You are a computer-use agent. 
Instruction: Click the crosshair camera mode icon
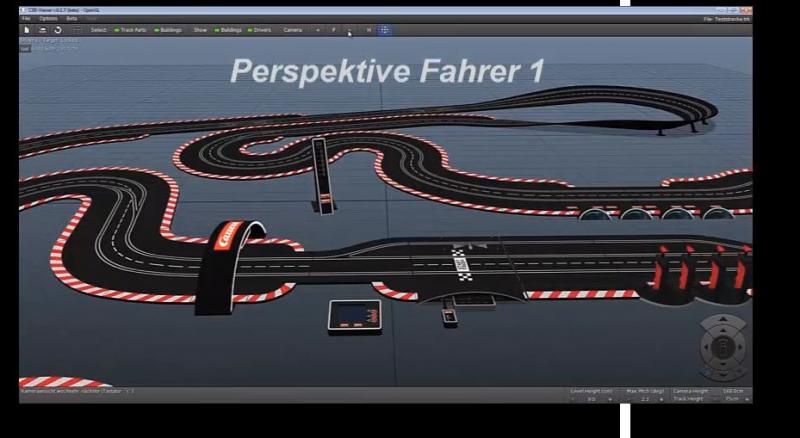[x=385, y=30]
